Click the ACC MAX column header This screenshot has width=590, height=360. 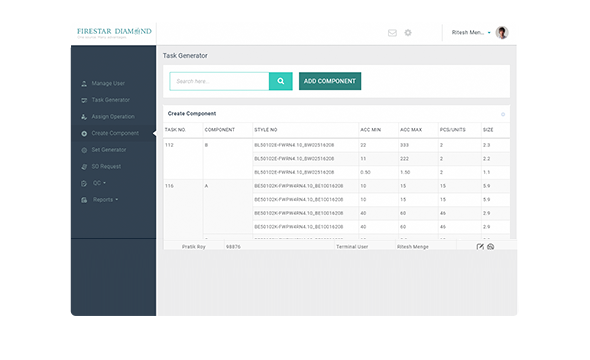point(411,130)
